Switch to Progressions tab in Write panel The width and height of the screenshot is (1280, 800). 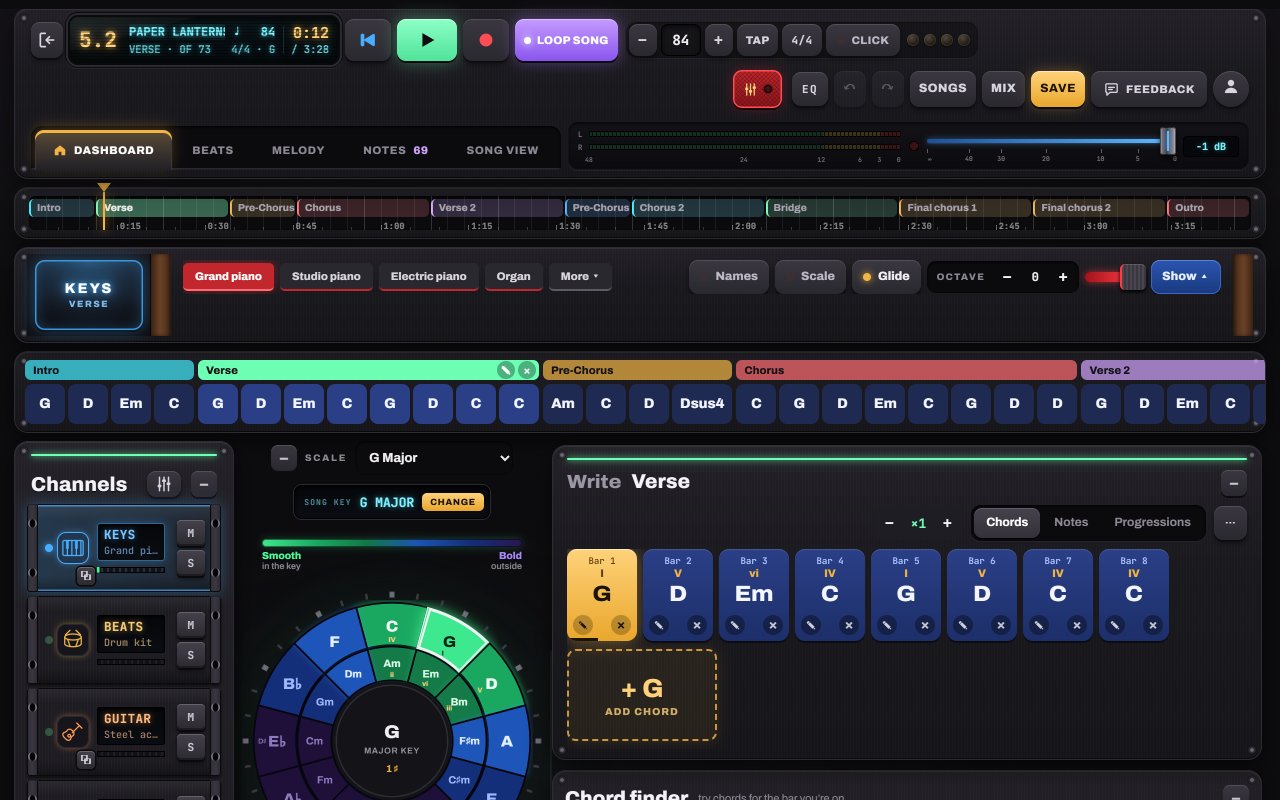[x=1152, y=522]
